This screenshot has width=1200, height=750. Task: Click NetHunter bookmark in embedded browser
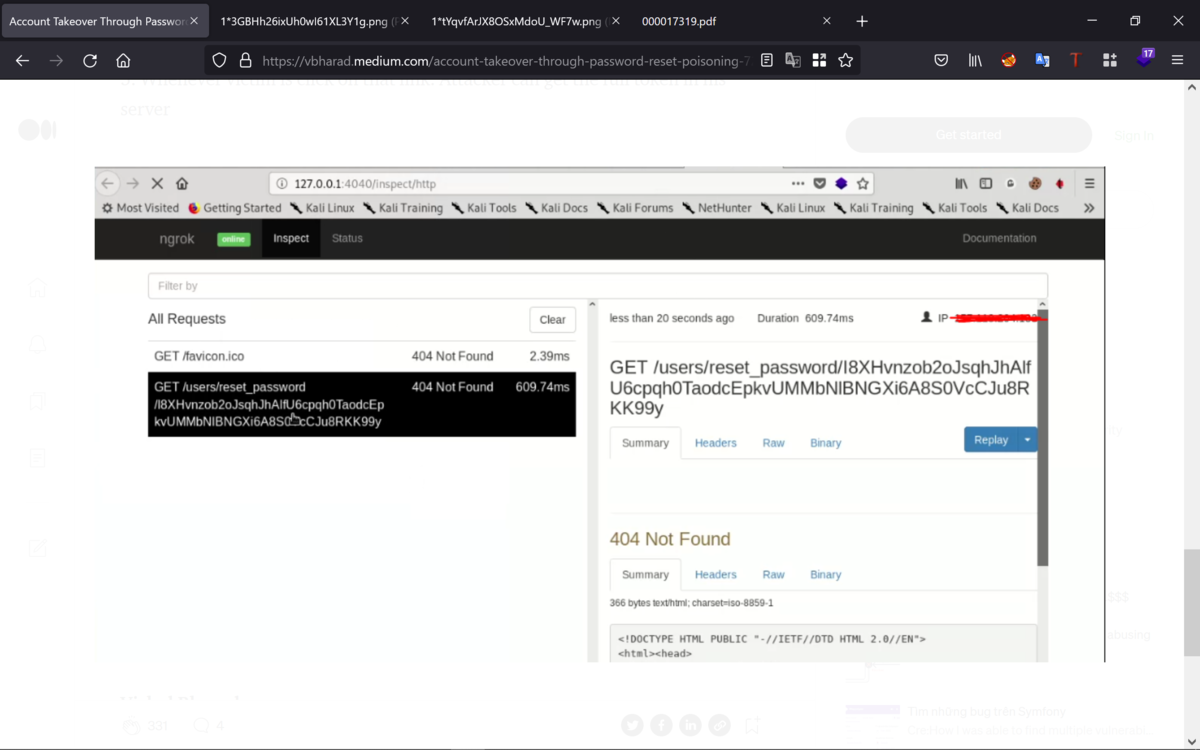717,208
